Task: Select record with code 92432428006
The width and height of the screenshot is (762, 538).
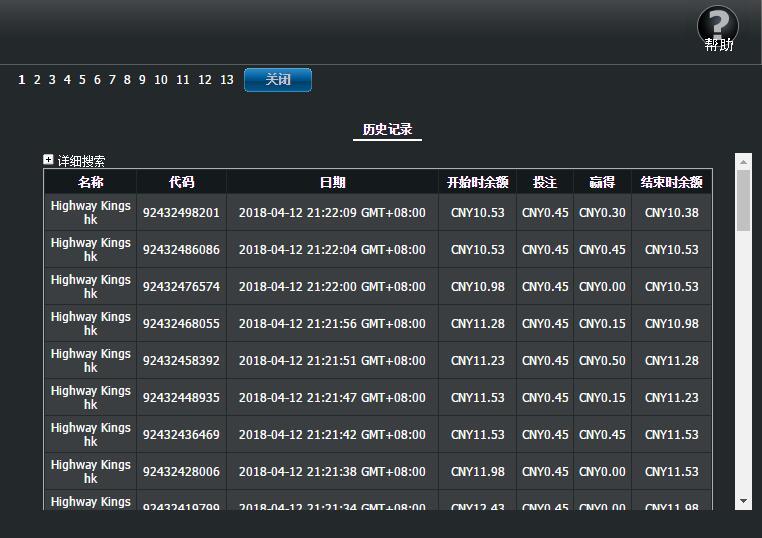Action: click(181, 472)
